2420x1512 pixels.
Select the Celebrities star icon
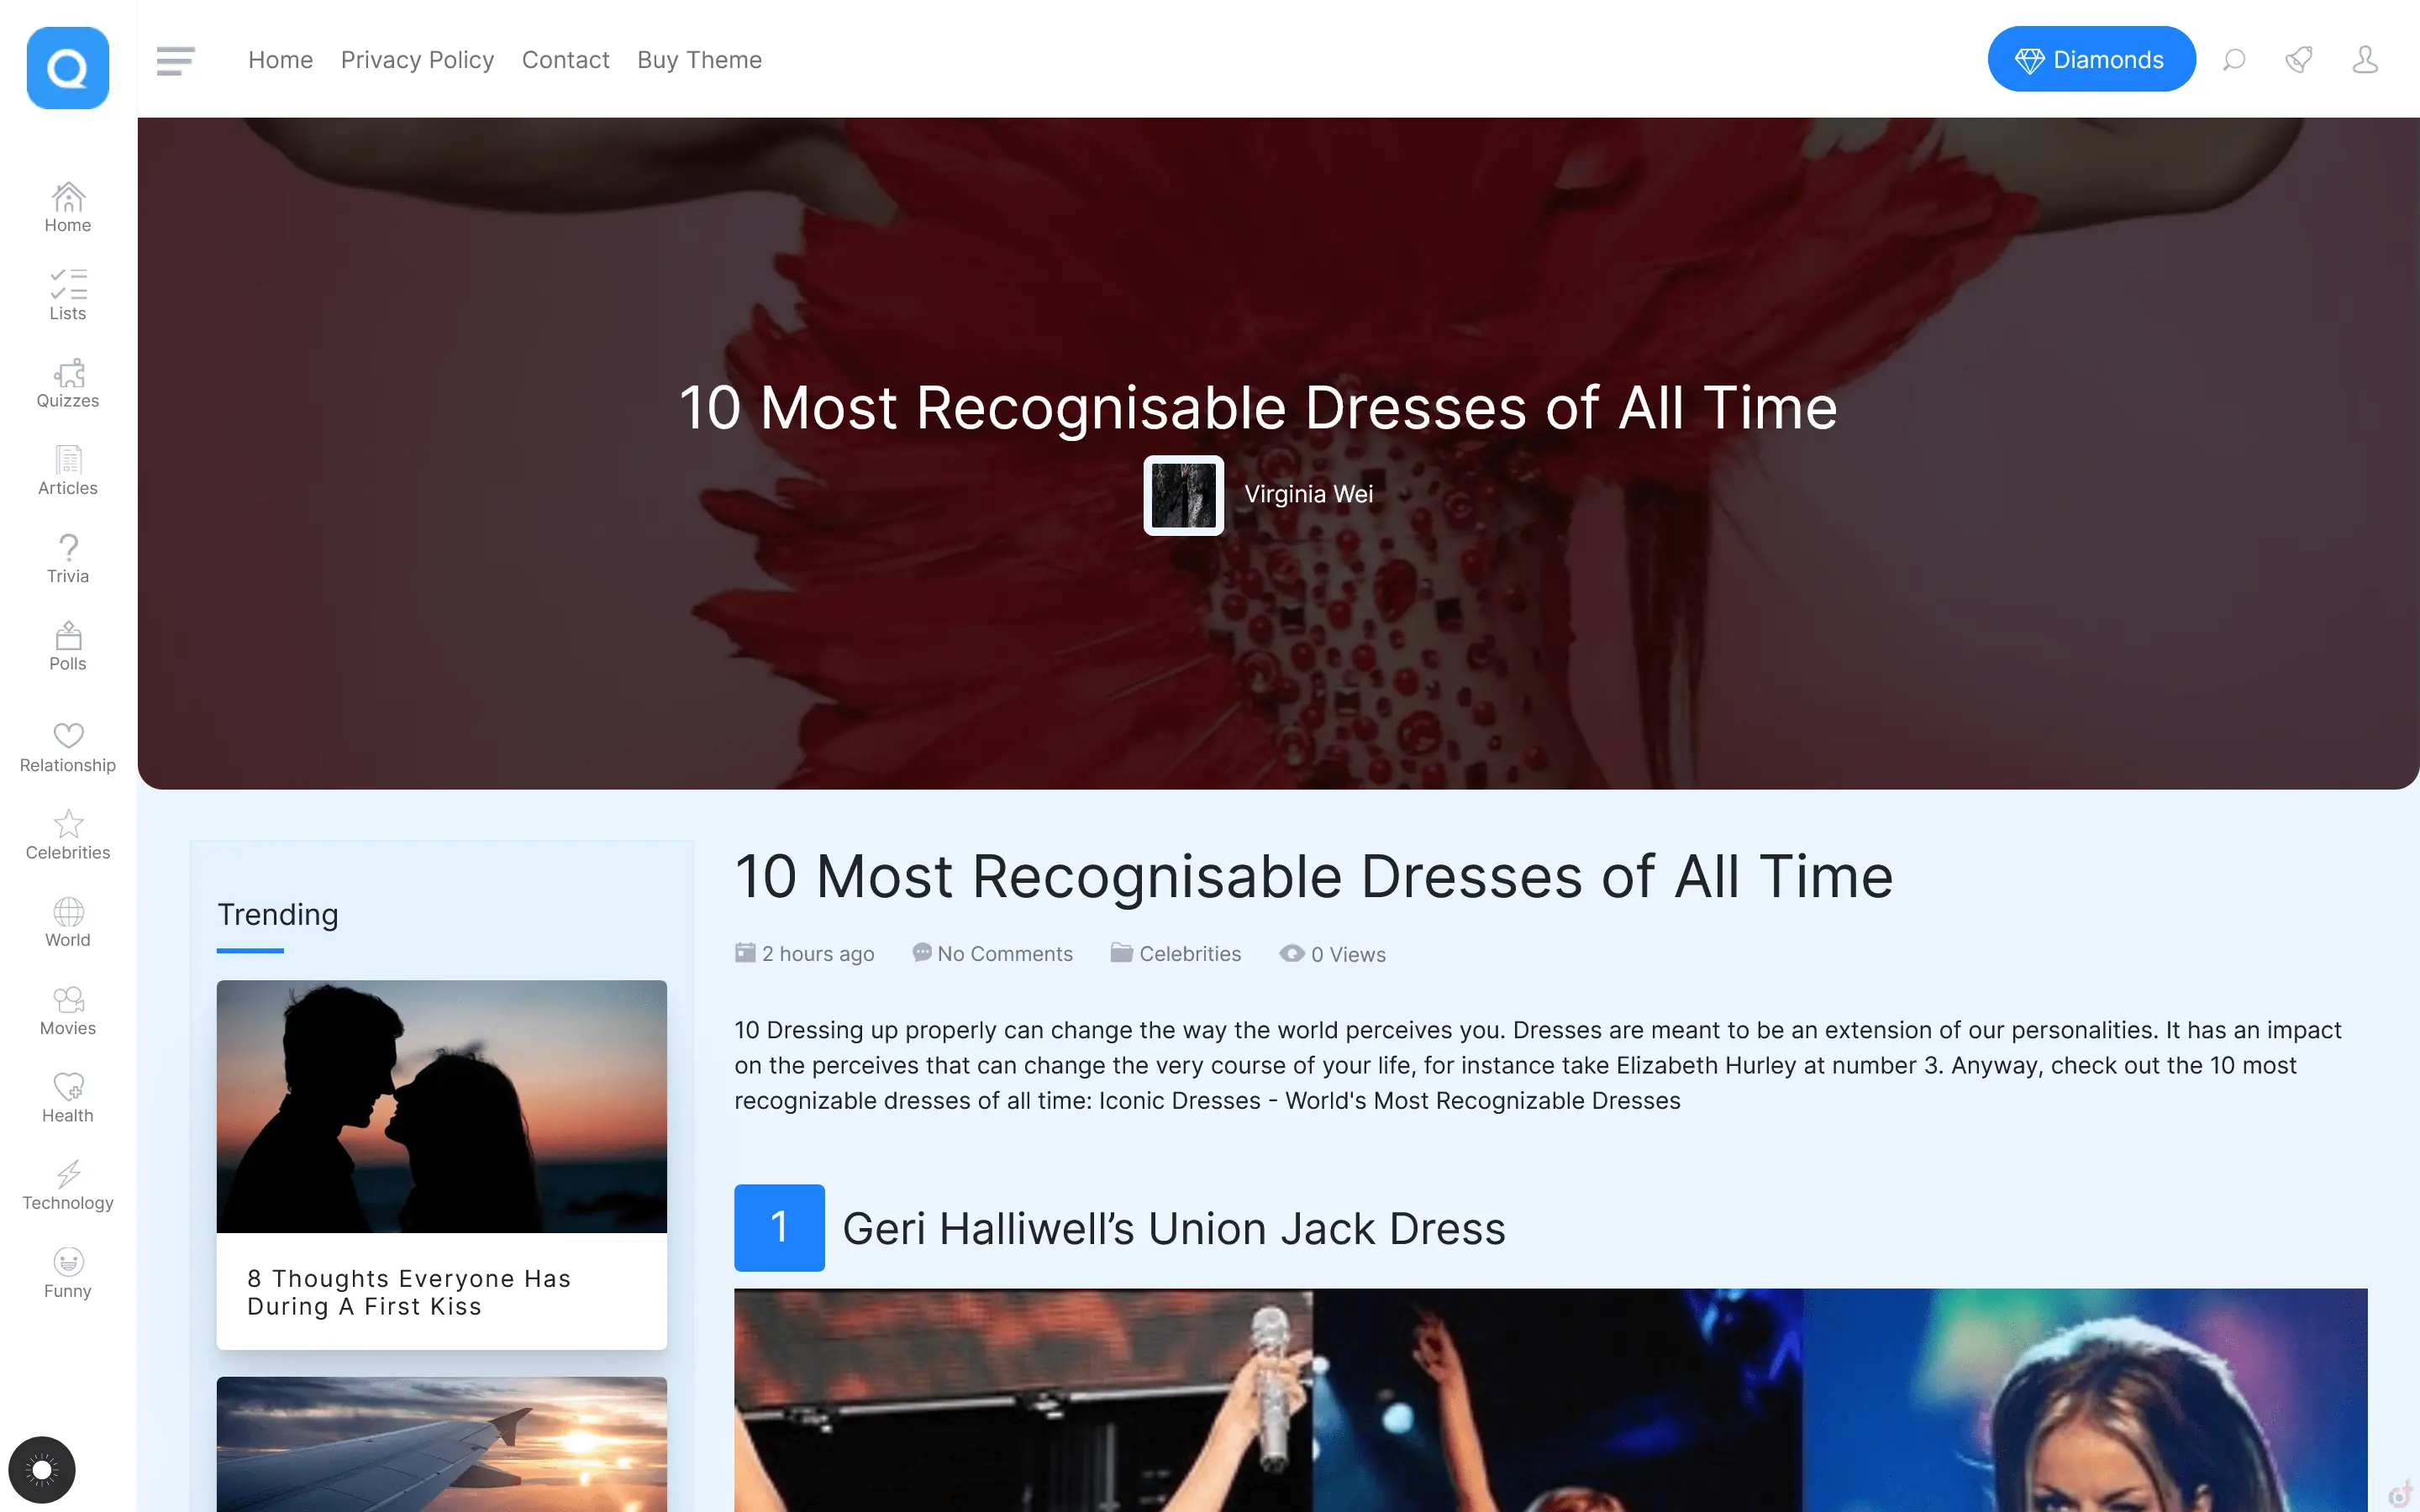point(68,823)
